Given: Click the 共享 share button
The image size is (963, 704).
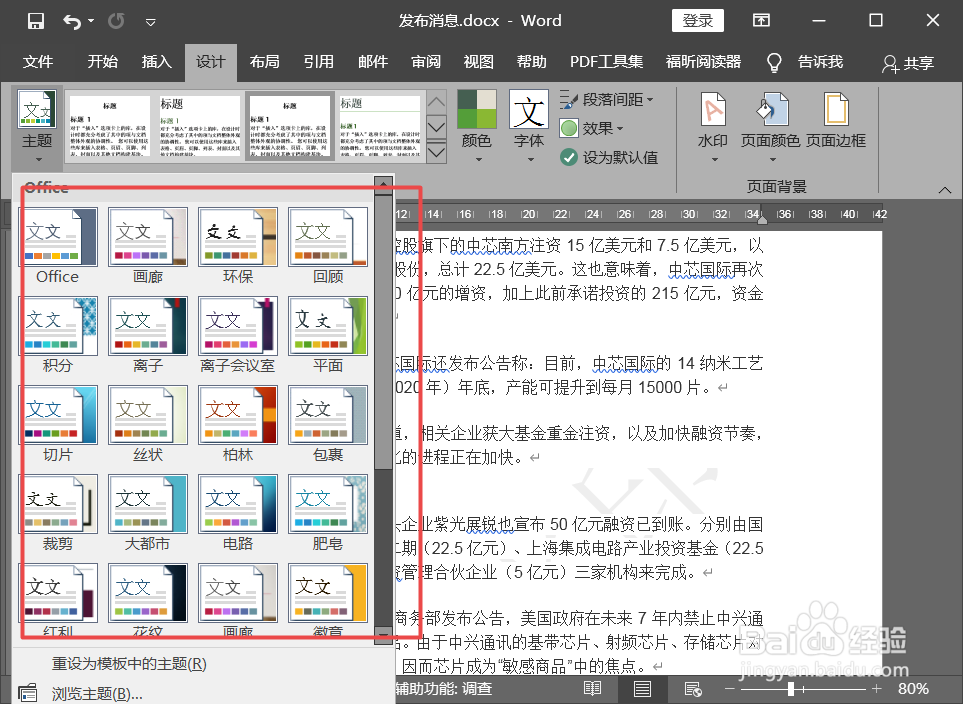Looking at the screenshot, I should [908, 63].
